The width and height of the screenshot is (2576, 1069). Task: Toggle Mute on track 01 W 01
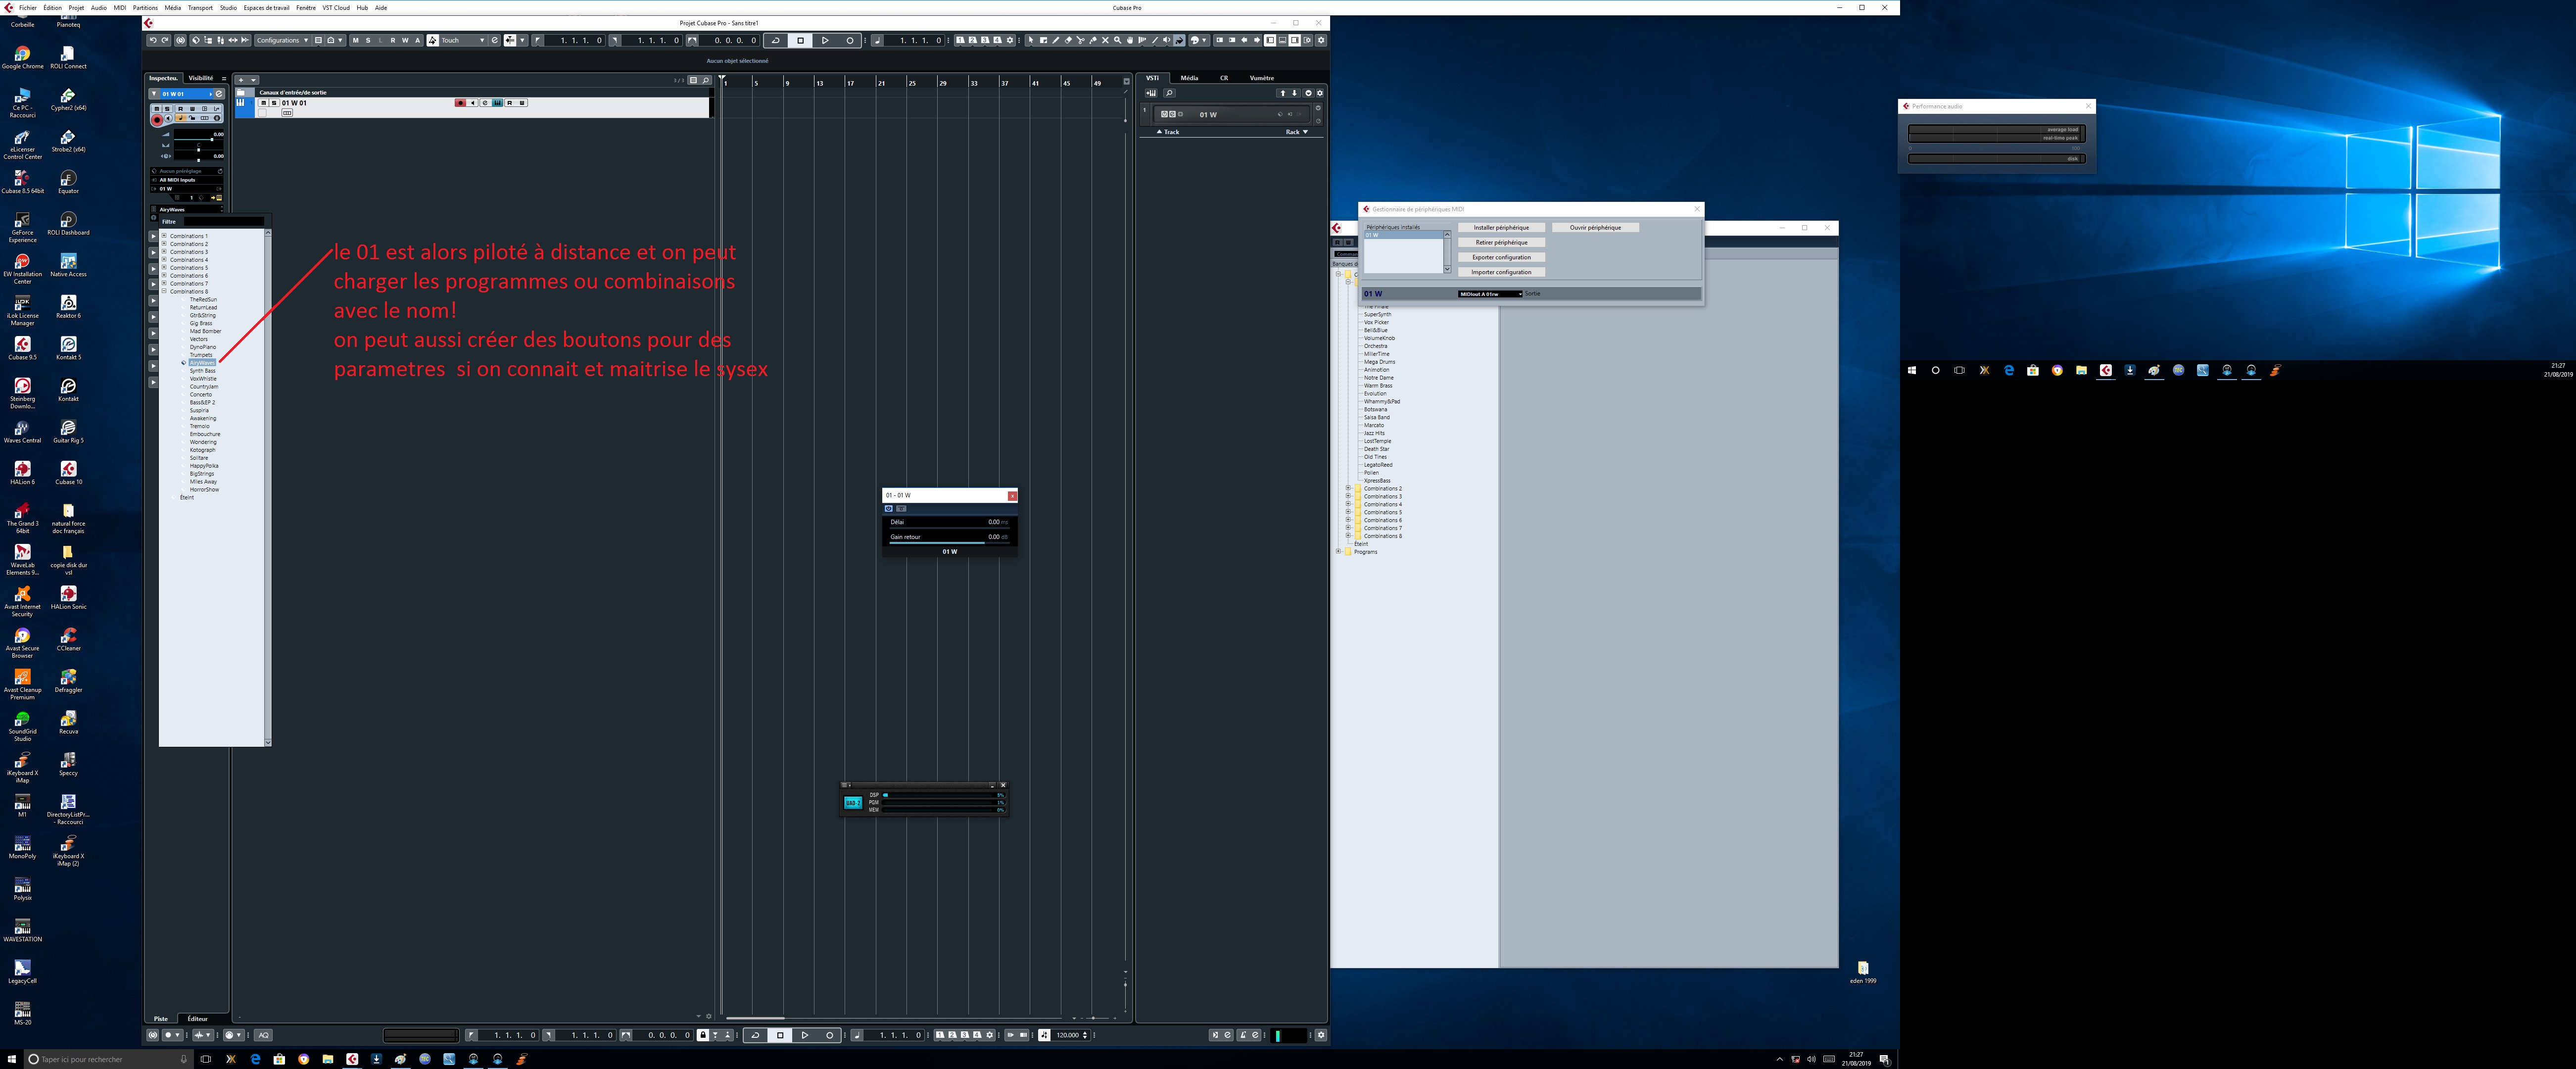tap(264, 103)
